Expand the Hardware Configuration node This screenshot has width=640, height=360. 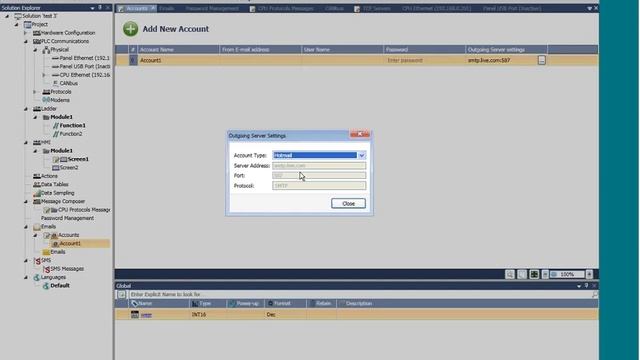(x=26, y=33)
